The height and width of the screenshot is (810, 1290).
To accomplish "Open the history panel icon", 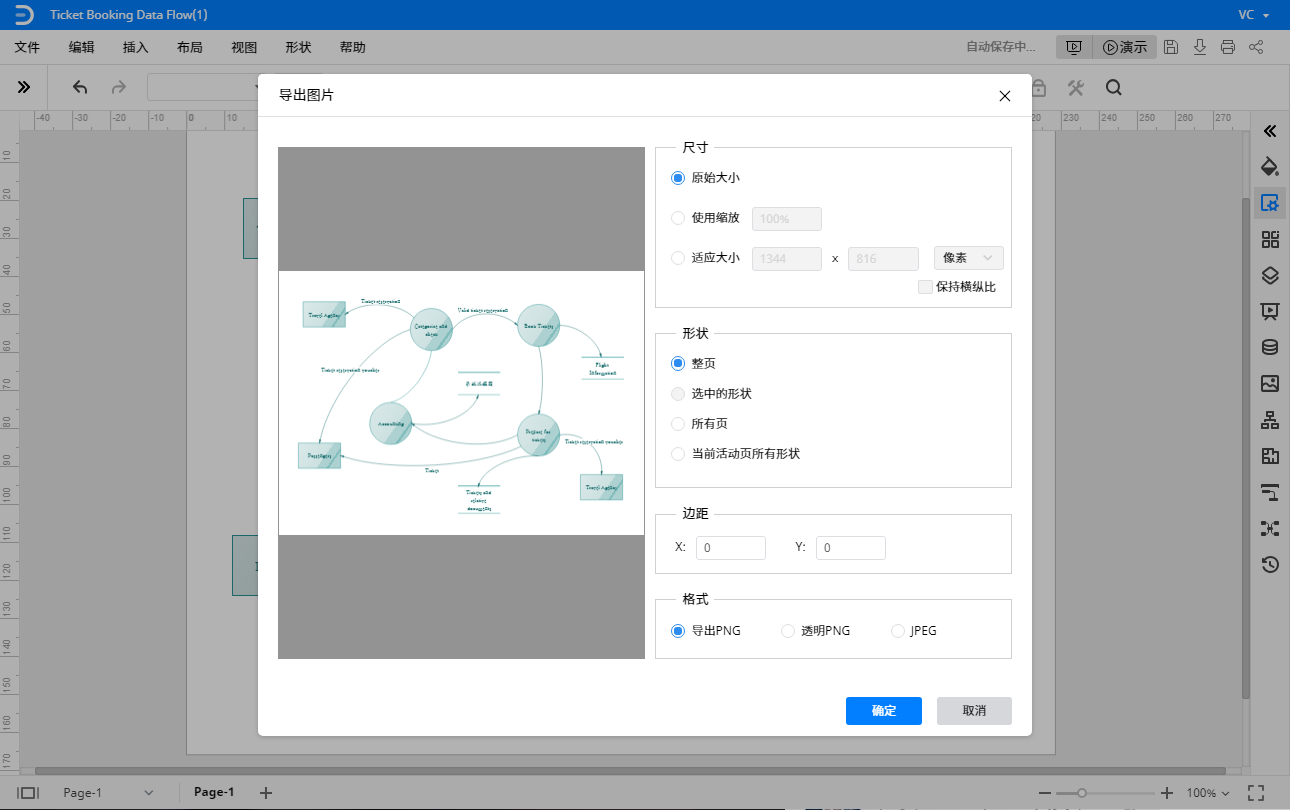I will 1270,564.
